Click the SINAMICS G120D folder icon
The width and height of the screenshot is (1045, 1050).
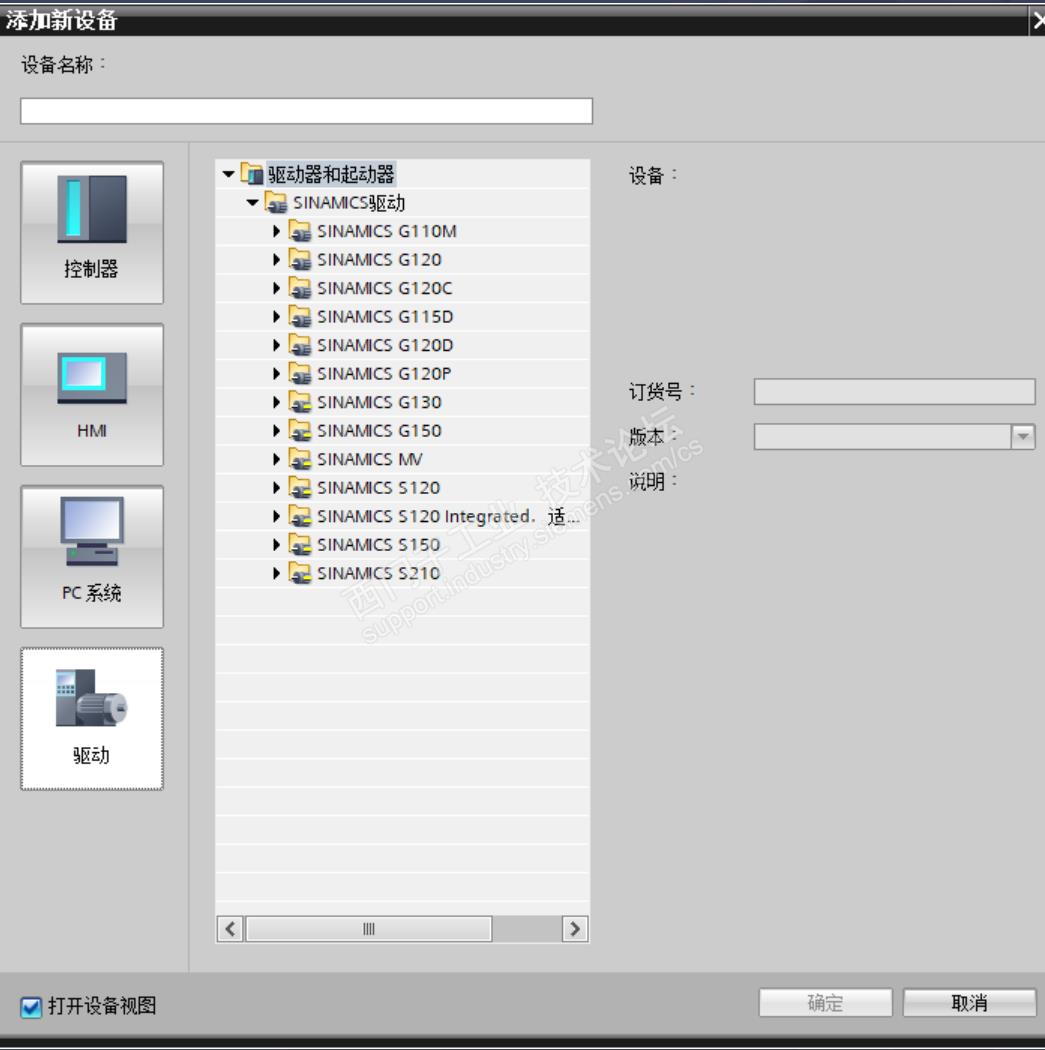coord(300,345)
